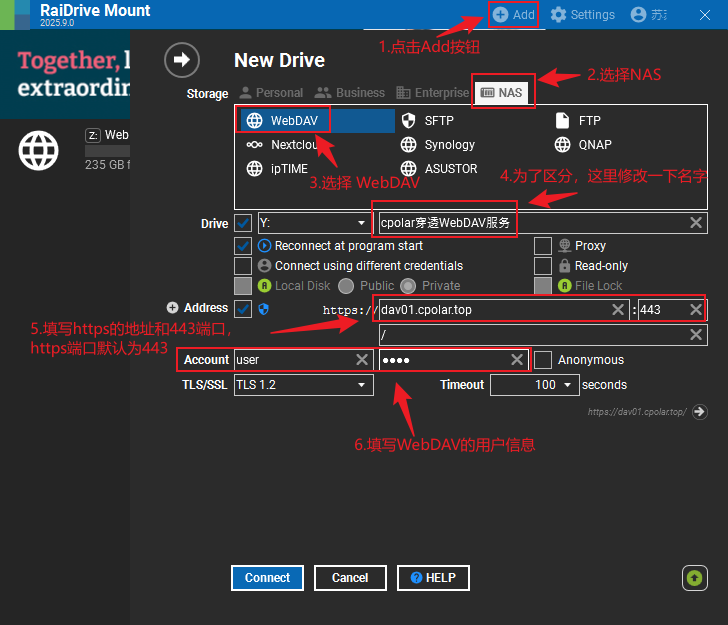728x625 pixels.
Task: Clear the host address field
Action: [x=618, y=310]
